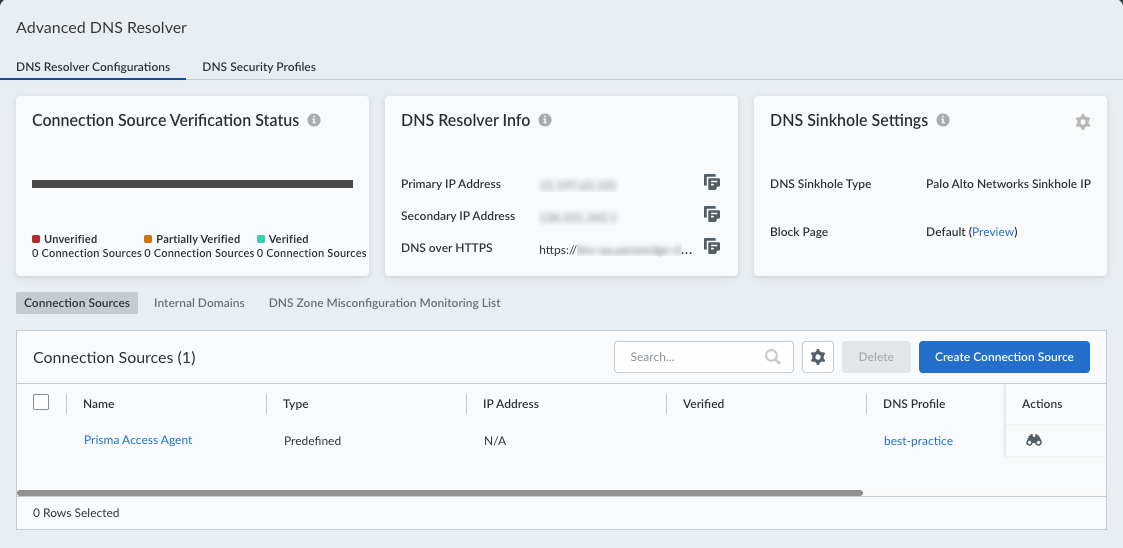
Task: Switch to DNS Security Profiles tab
Action: [259, 67]
